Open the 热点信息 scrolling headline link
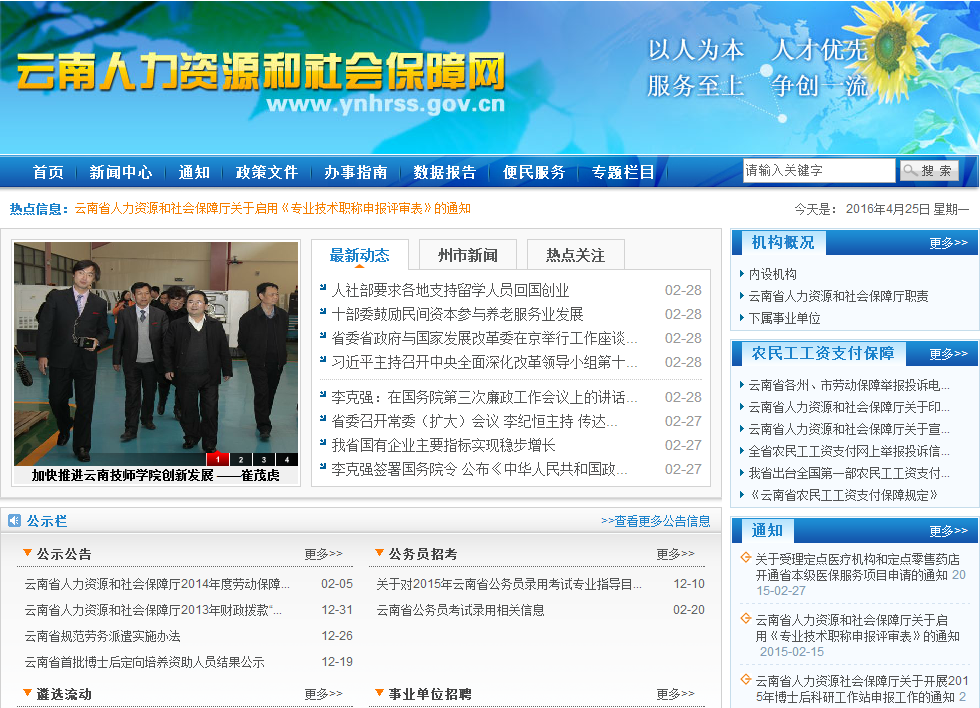 [x=272, y=208]
